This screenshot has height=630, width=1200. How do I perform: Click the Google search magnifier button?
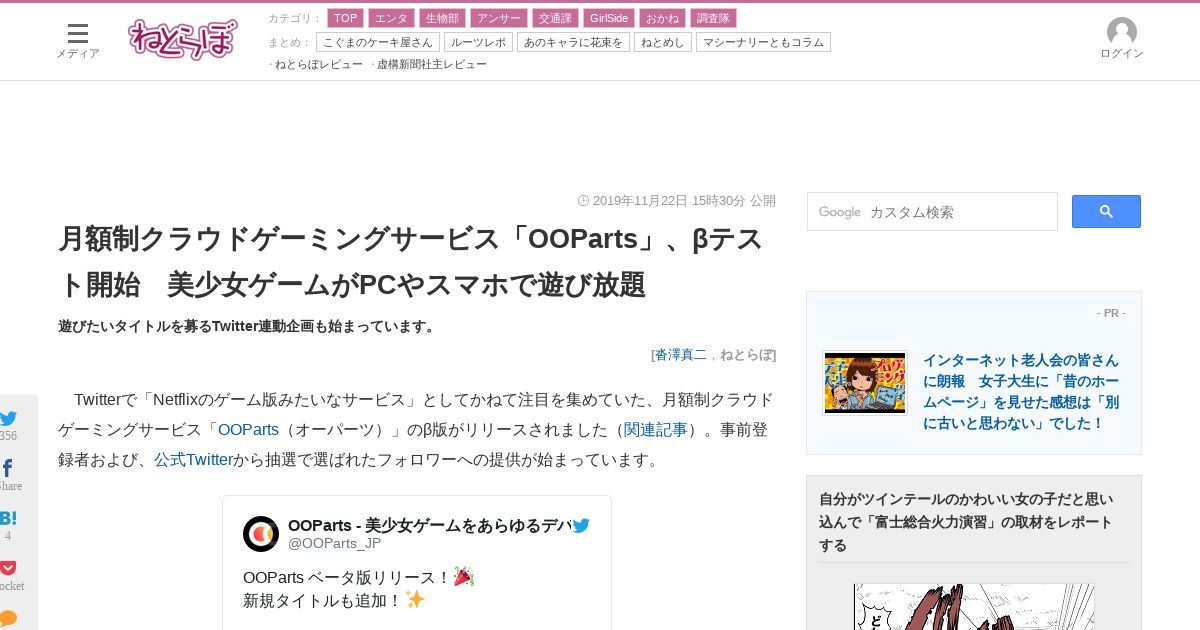click(1106, 211)
